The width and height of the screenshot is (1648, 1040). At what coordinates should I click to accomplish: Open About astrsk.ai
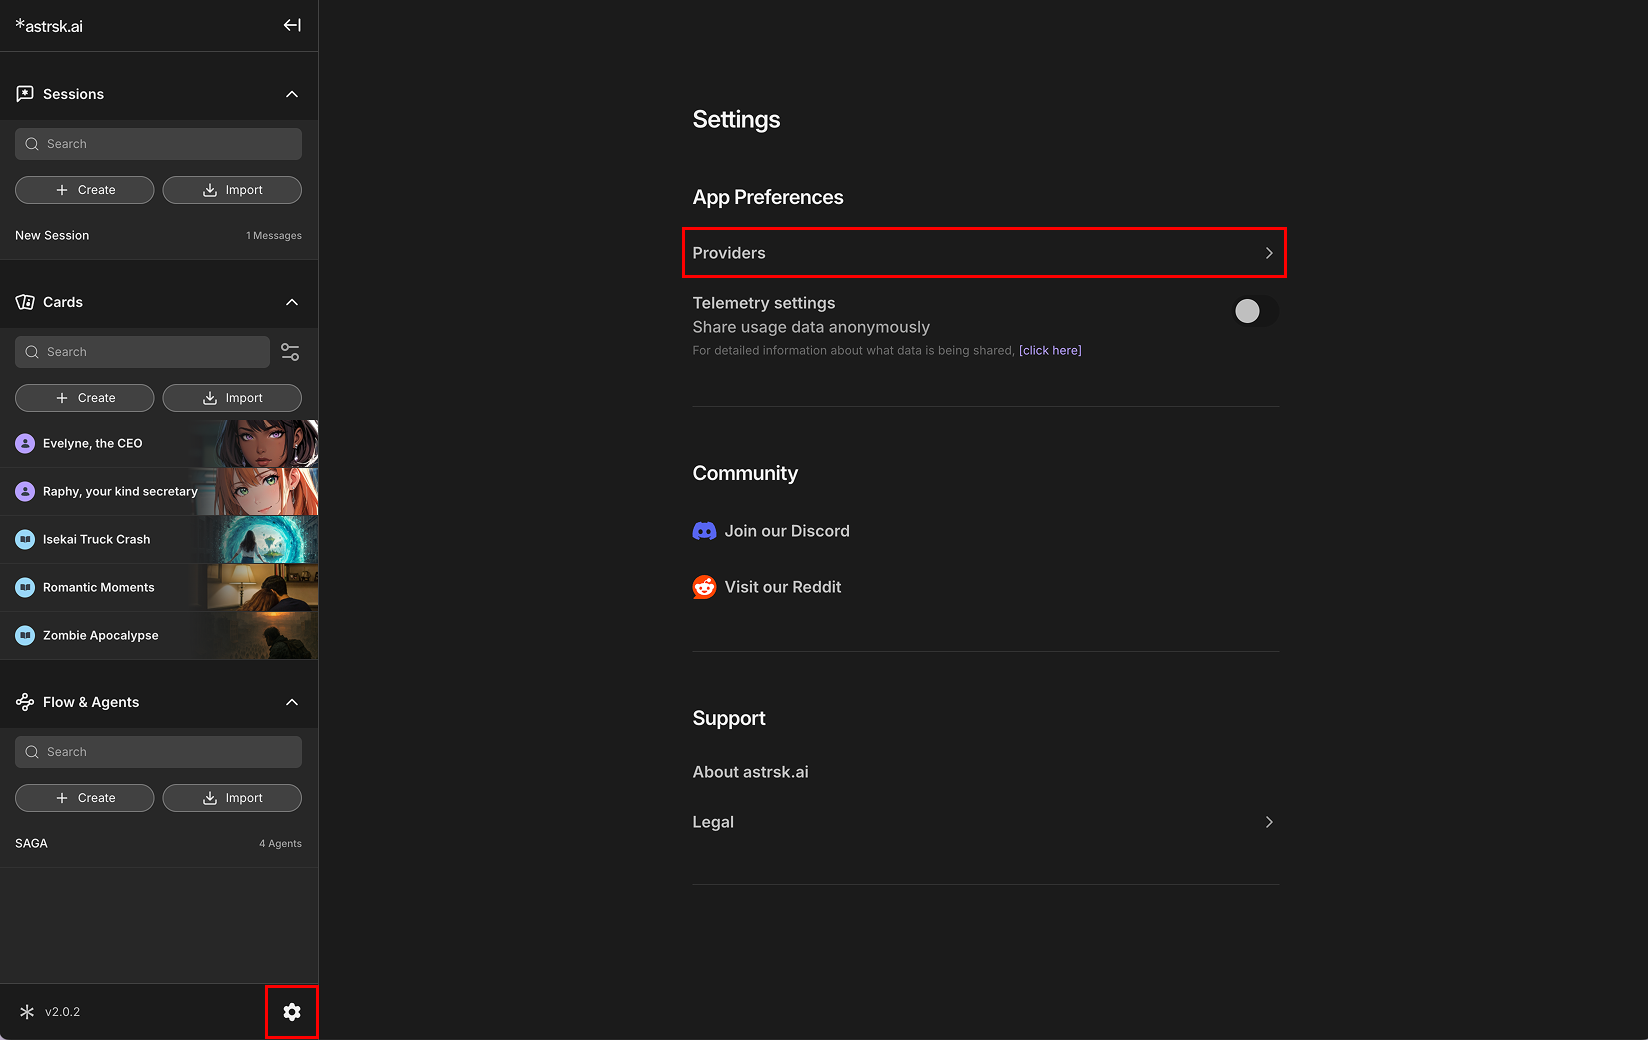751,772
